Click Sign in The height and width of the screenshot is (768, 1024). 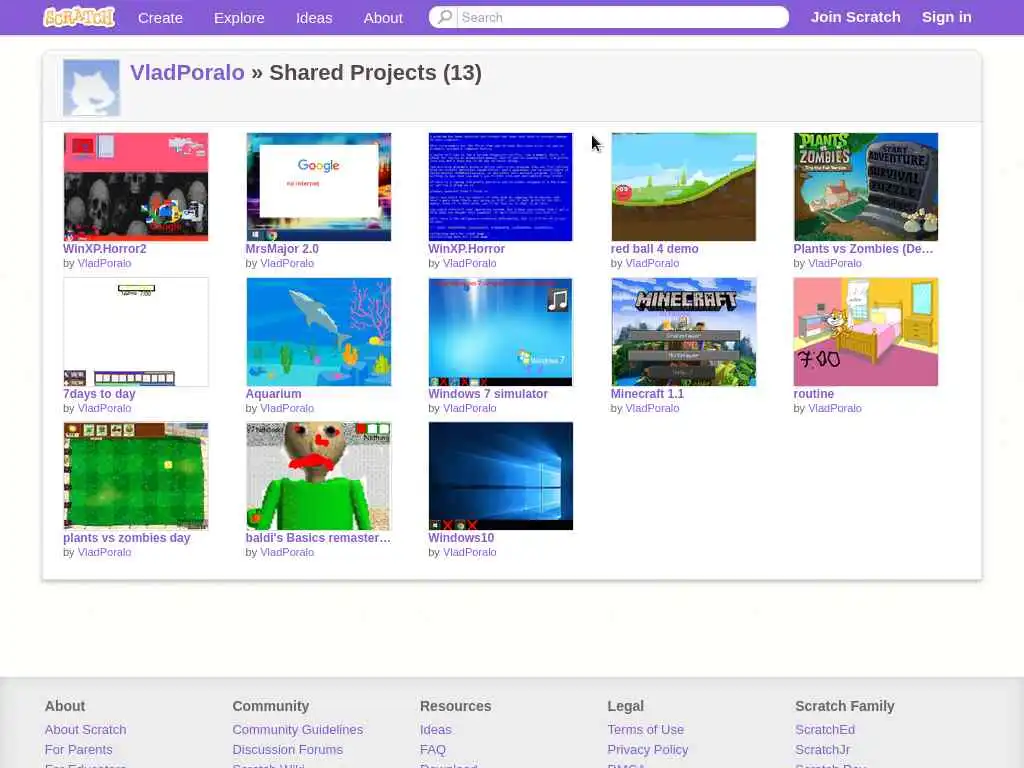(946, 17)
